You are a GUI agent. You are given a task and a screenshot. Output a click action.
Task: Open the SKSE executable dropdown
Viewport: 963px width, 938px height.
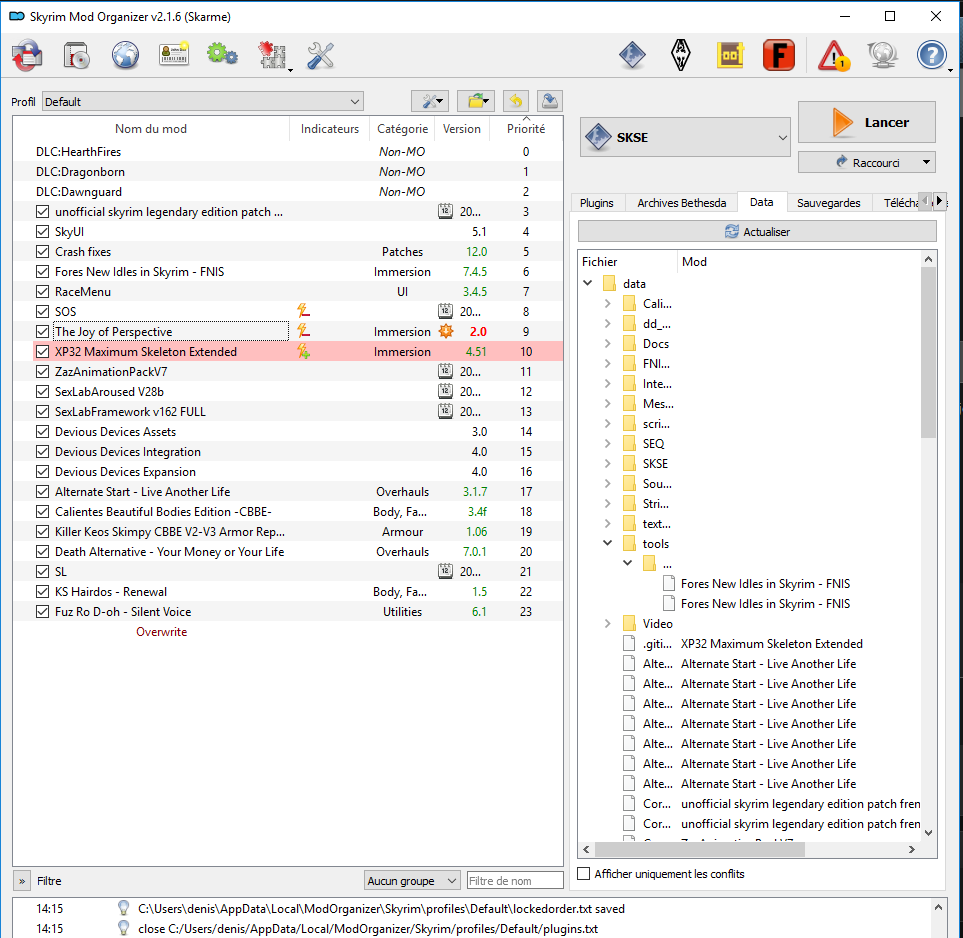tap(685, 137)
